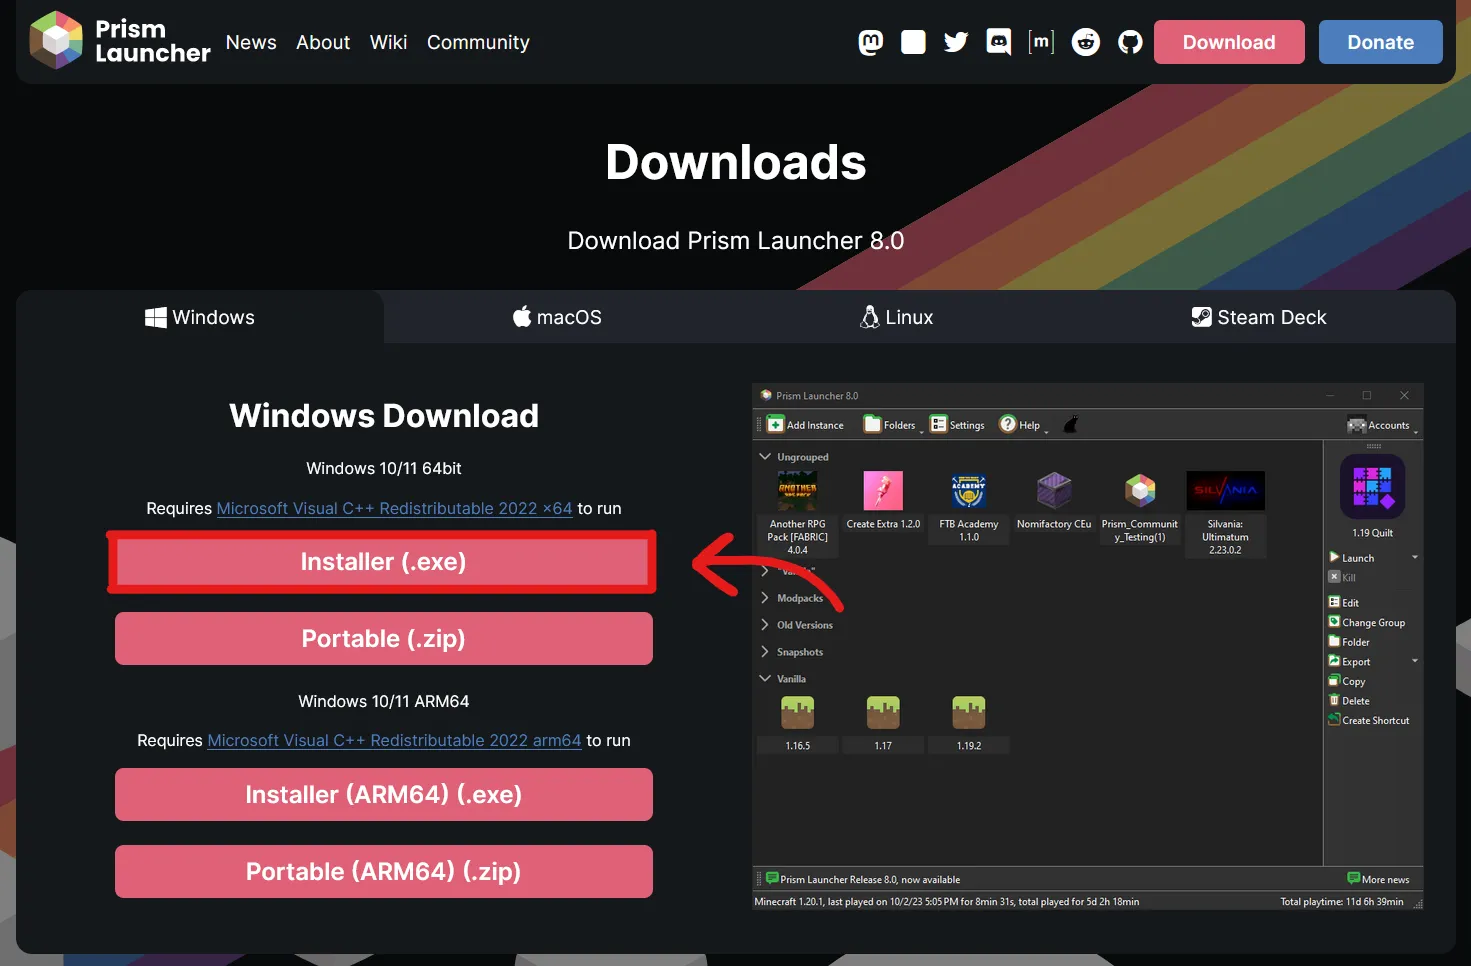
Task: Select the 1.17 vanilla instance
Action: click(883, 724)
